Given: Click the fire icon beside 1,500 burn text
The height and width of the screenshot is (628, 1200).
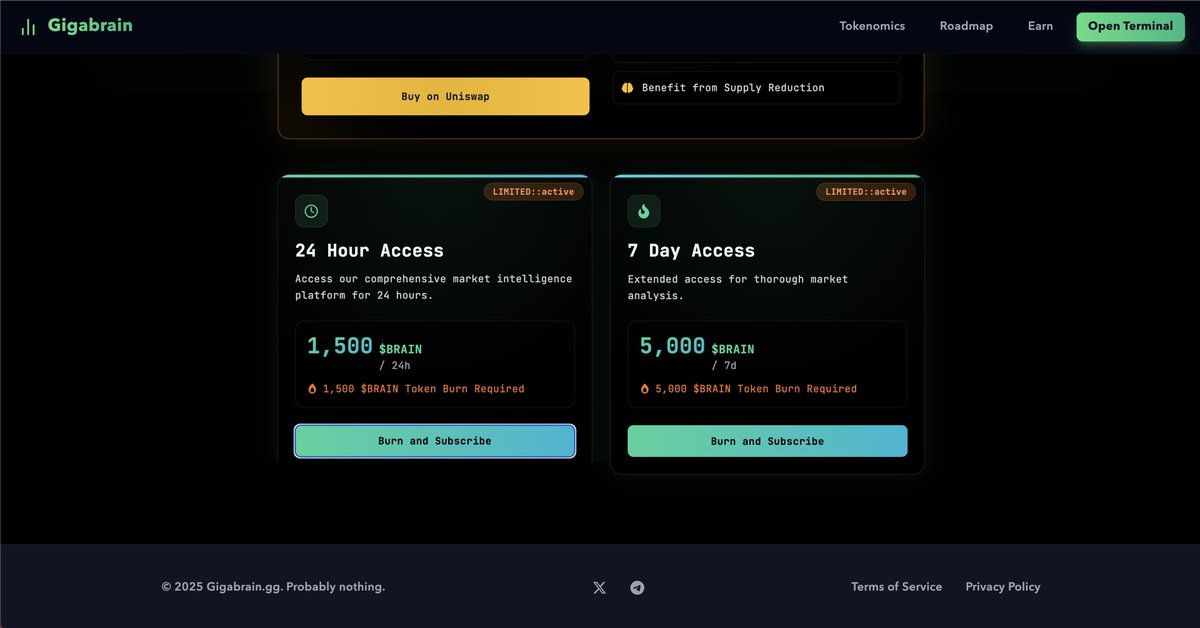Looking at the screenshot, I should click(x=312, y=389).
